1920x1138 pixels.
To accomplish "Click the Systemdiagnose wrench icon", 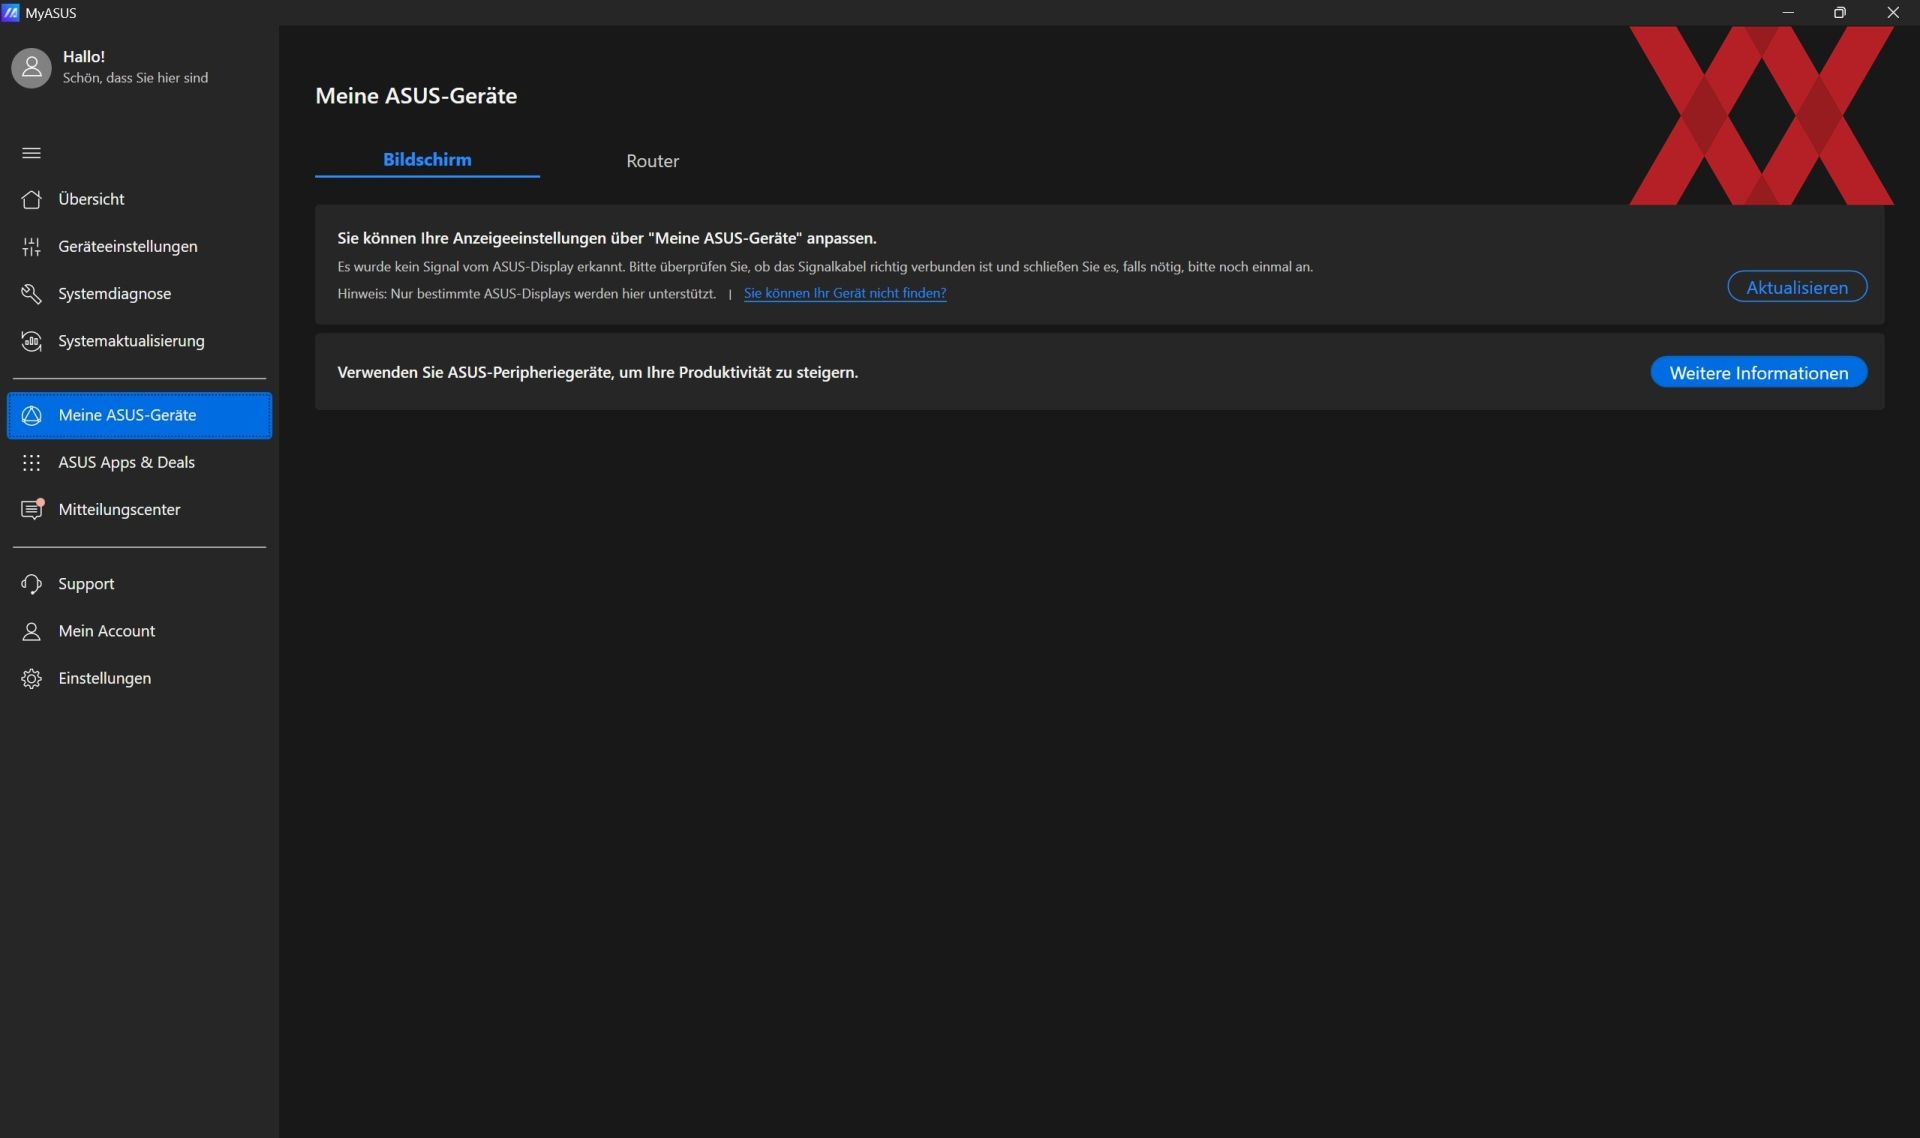I will pyautogui.click(x=31, y=293).
